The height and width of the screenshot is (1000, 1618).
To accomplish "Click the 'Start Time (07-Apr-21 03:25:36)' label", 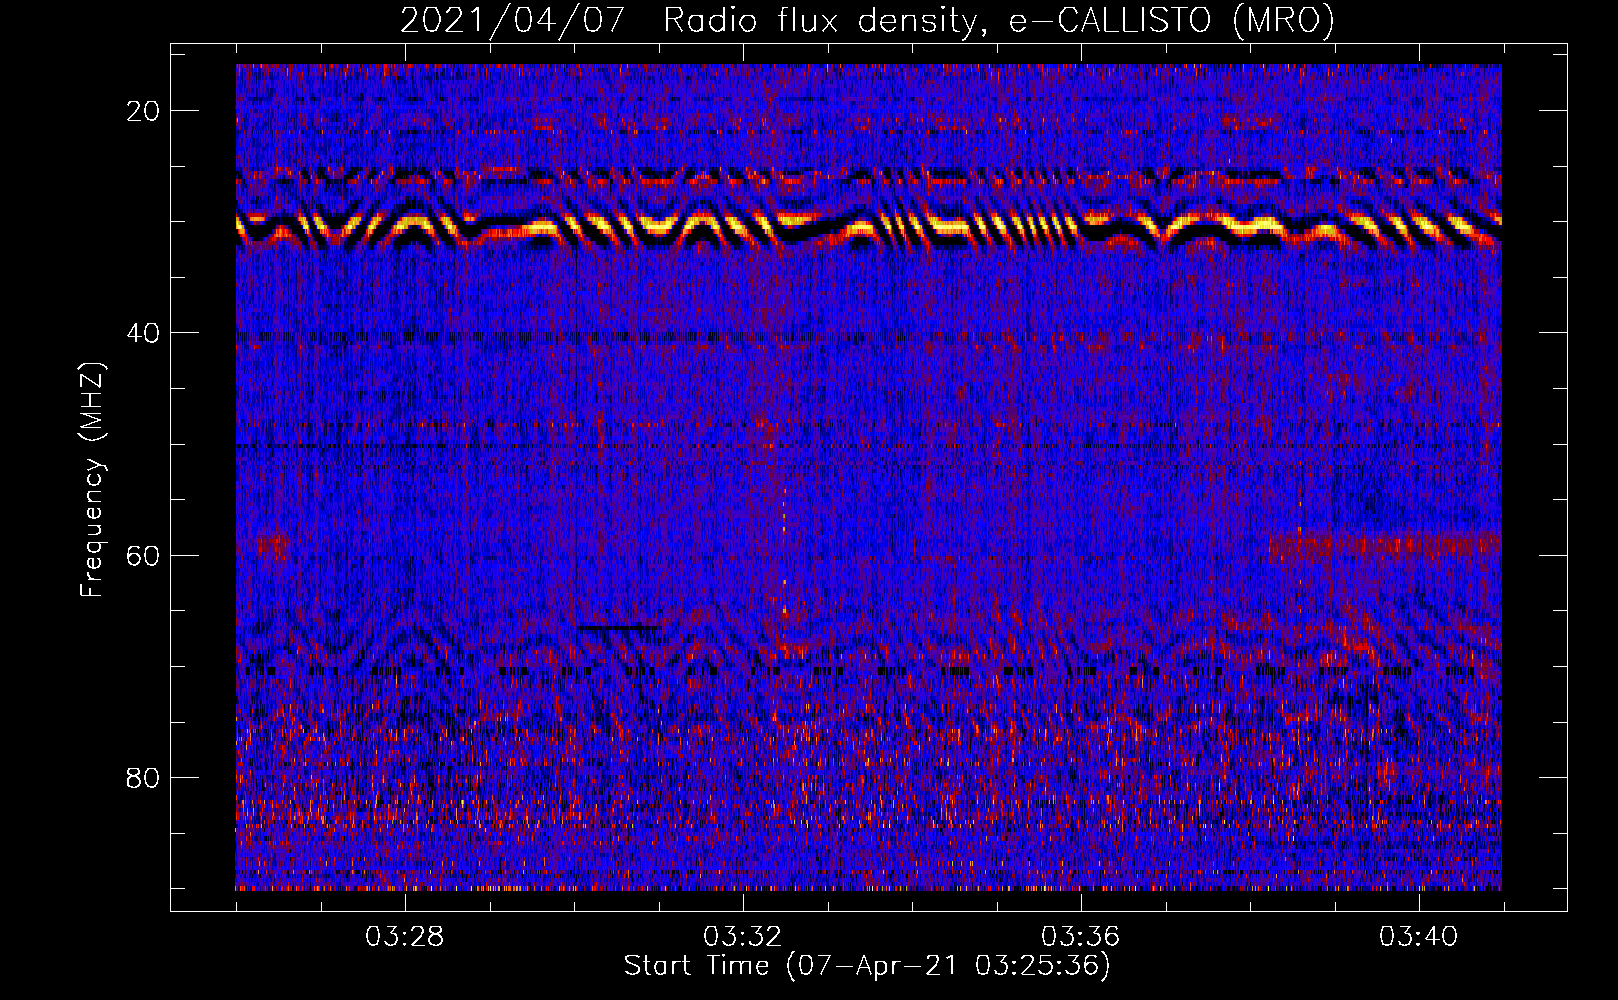I will point(867,966).
